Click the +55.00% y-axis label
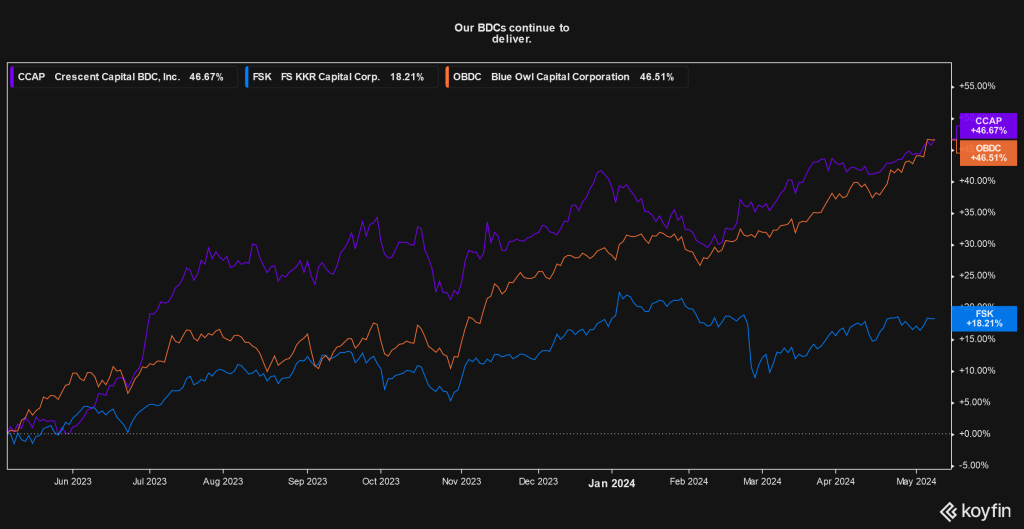Image resolution: width=1024 pixels, height=529 pixels. (x=976, y=86)
